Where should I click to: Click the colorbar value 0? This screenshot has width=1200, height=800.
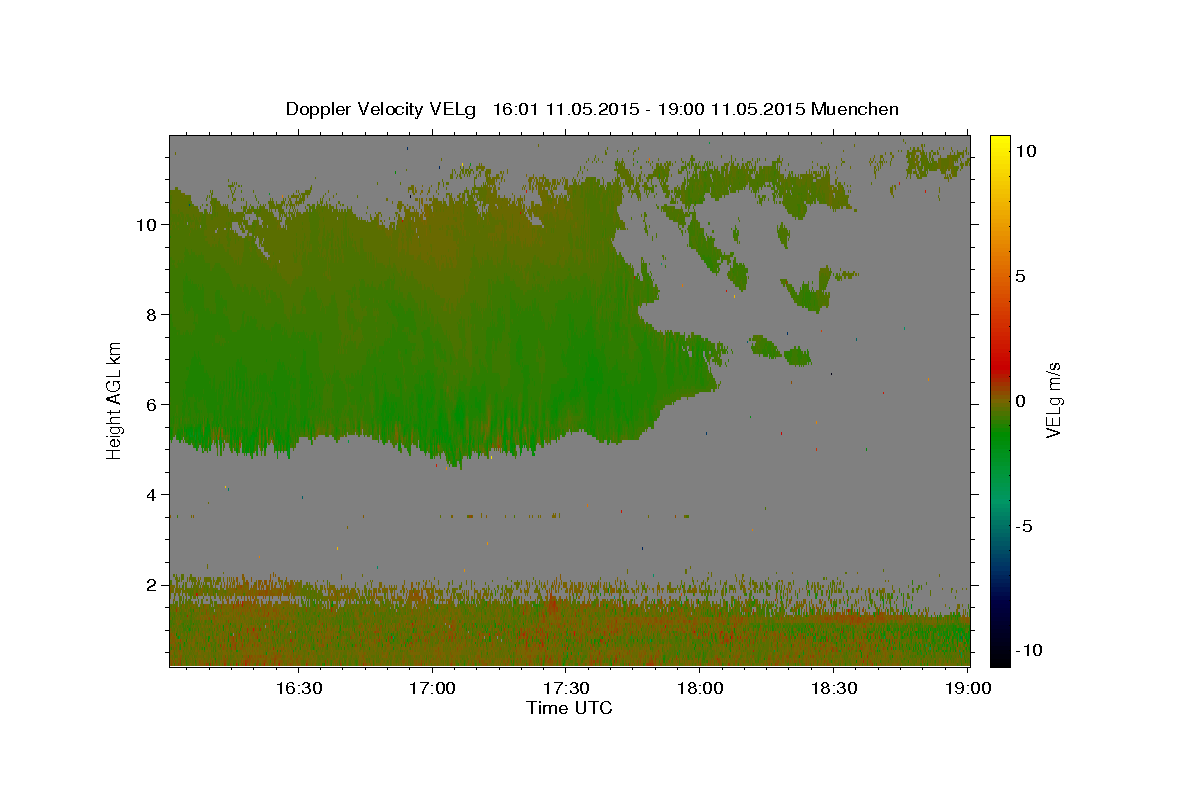1020,401
